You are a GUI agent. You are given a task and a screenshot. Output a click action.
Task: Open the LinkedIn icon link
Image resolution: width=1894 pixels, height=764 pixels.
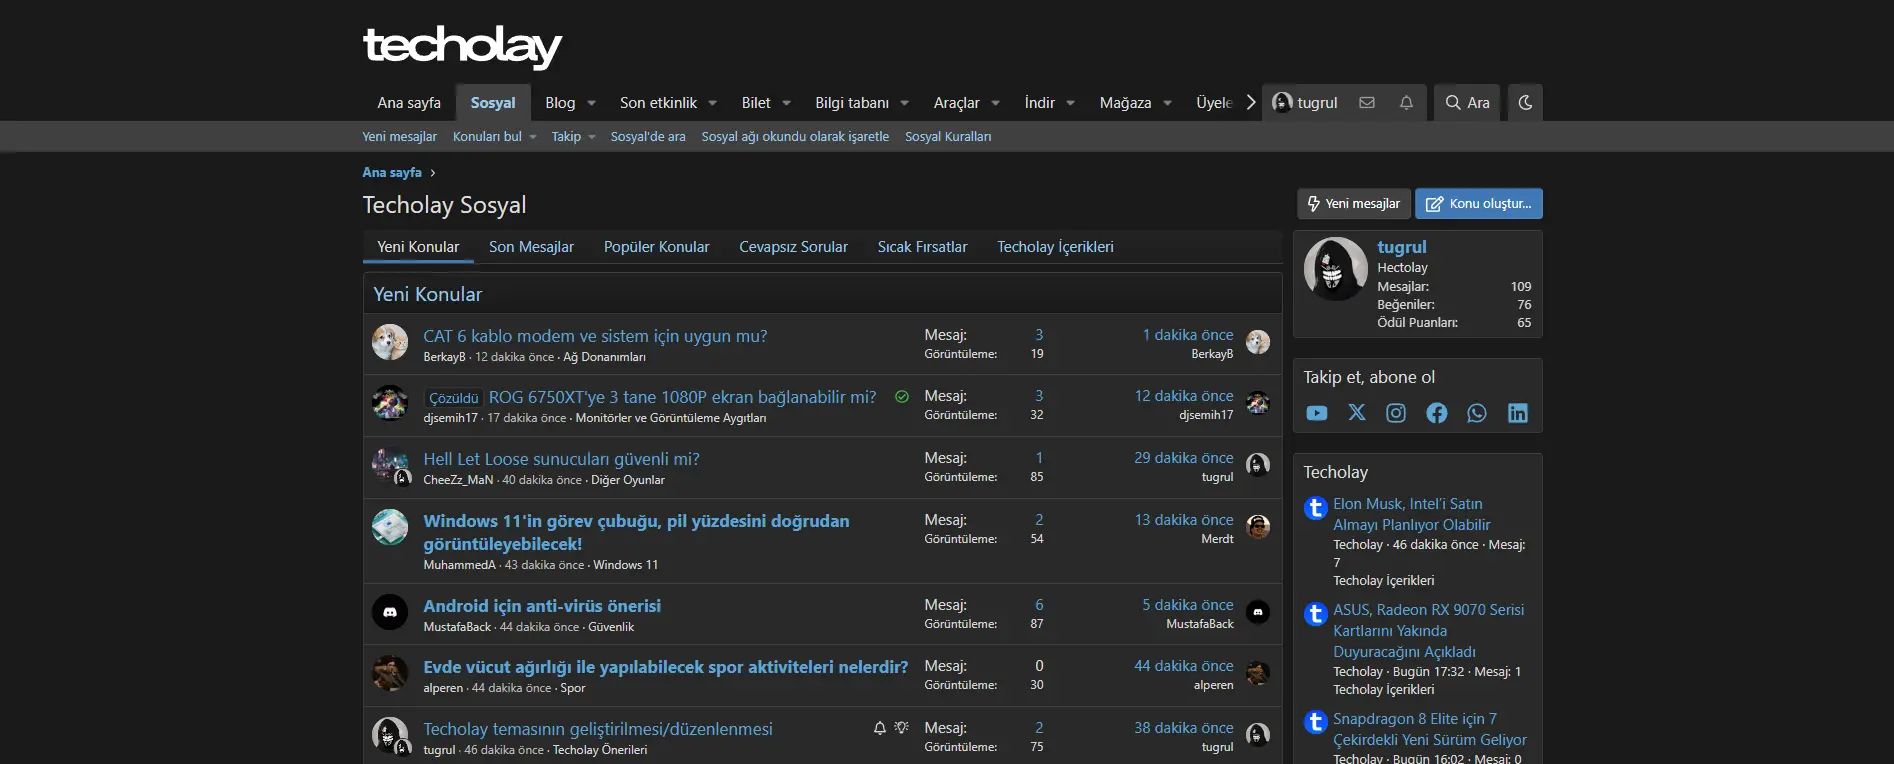1518,413
